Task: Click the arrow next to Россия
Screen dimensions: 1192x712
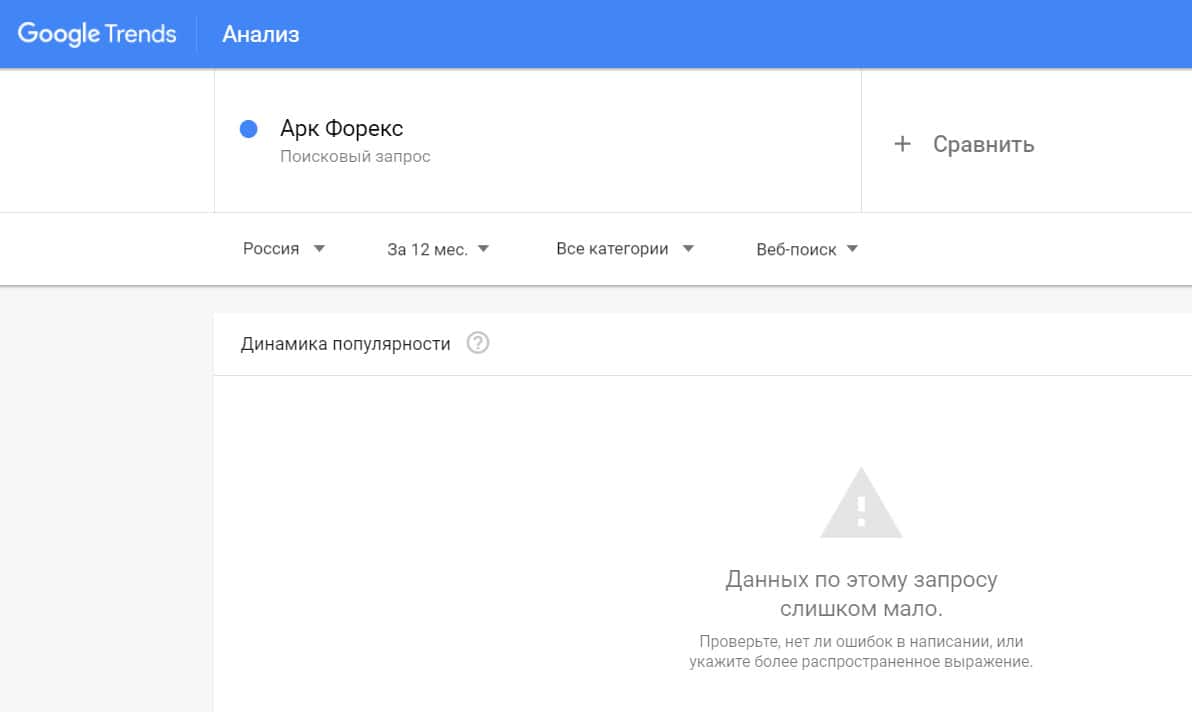Action: [x=319, y=249]
